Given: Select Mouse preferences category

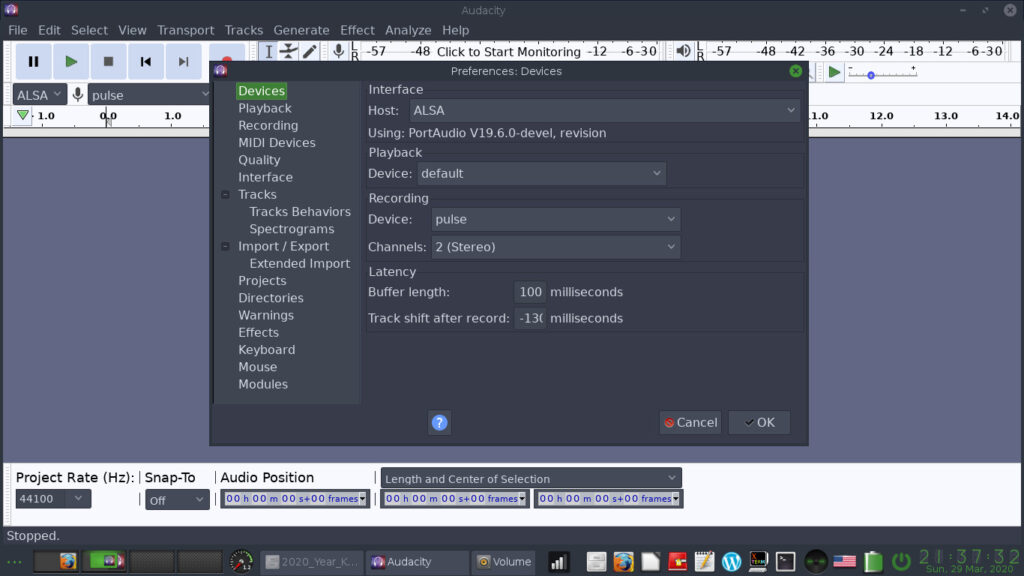Looking at the screenshot, I should click(257, 367).
